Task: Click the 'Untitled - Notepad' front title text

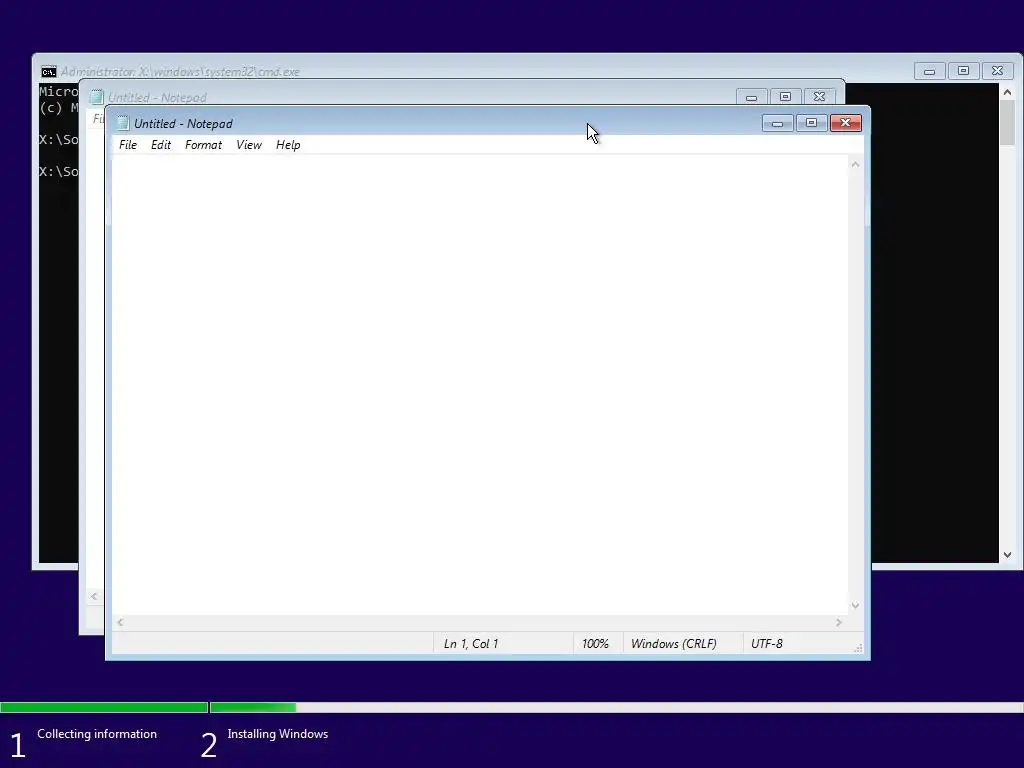Action: tap(183, 123)
